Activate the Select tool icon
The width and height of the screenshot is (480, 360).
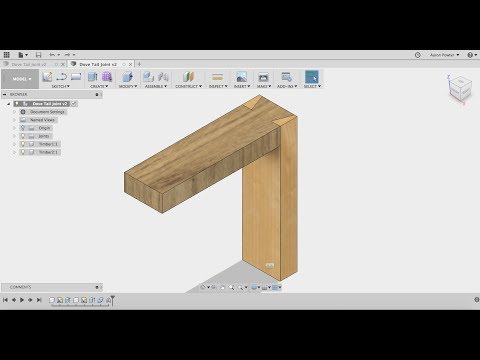click(x=312, y=77)
